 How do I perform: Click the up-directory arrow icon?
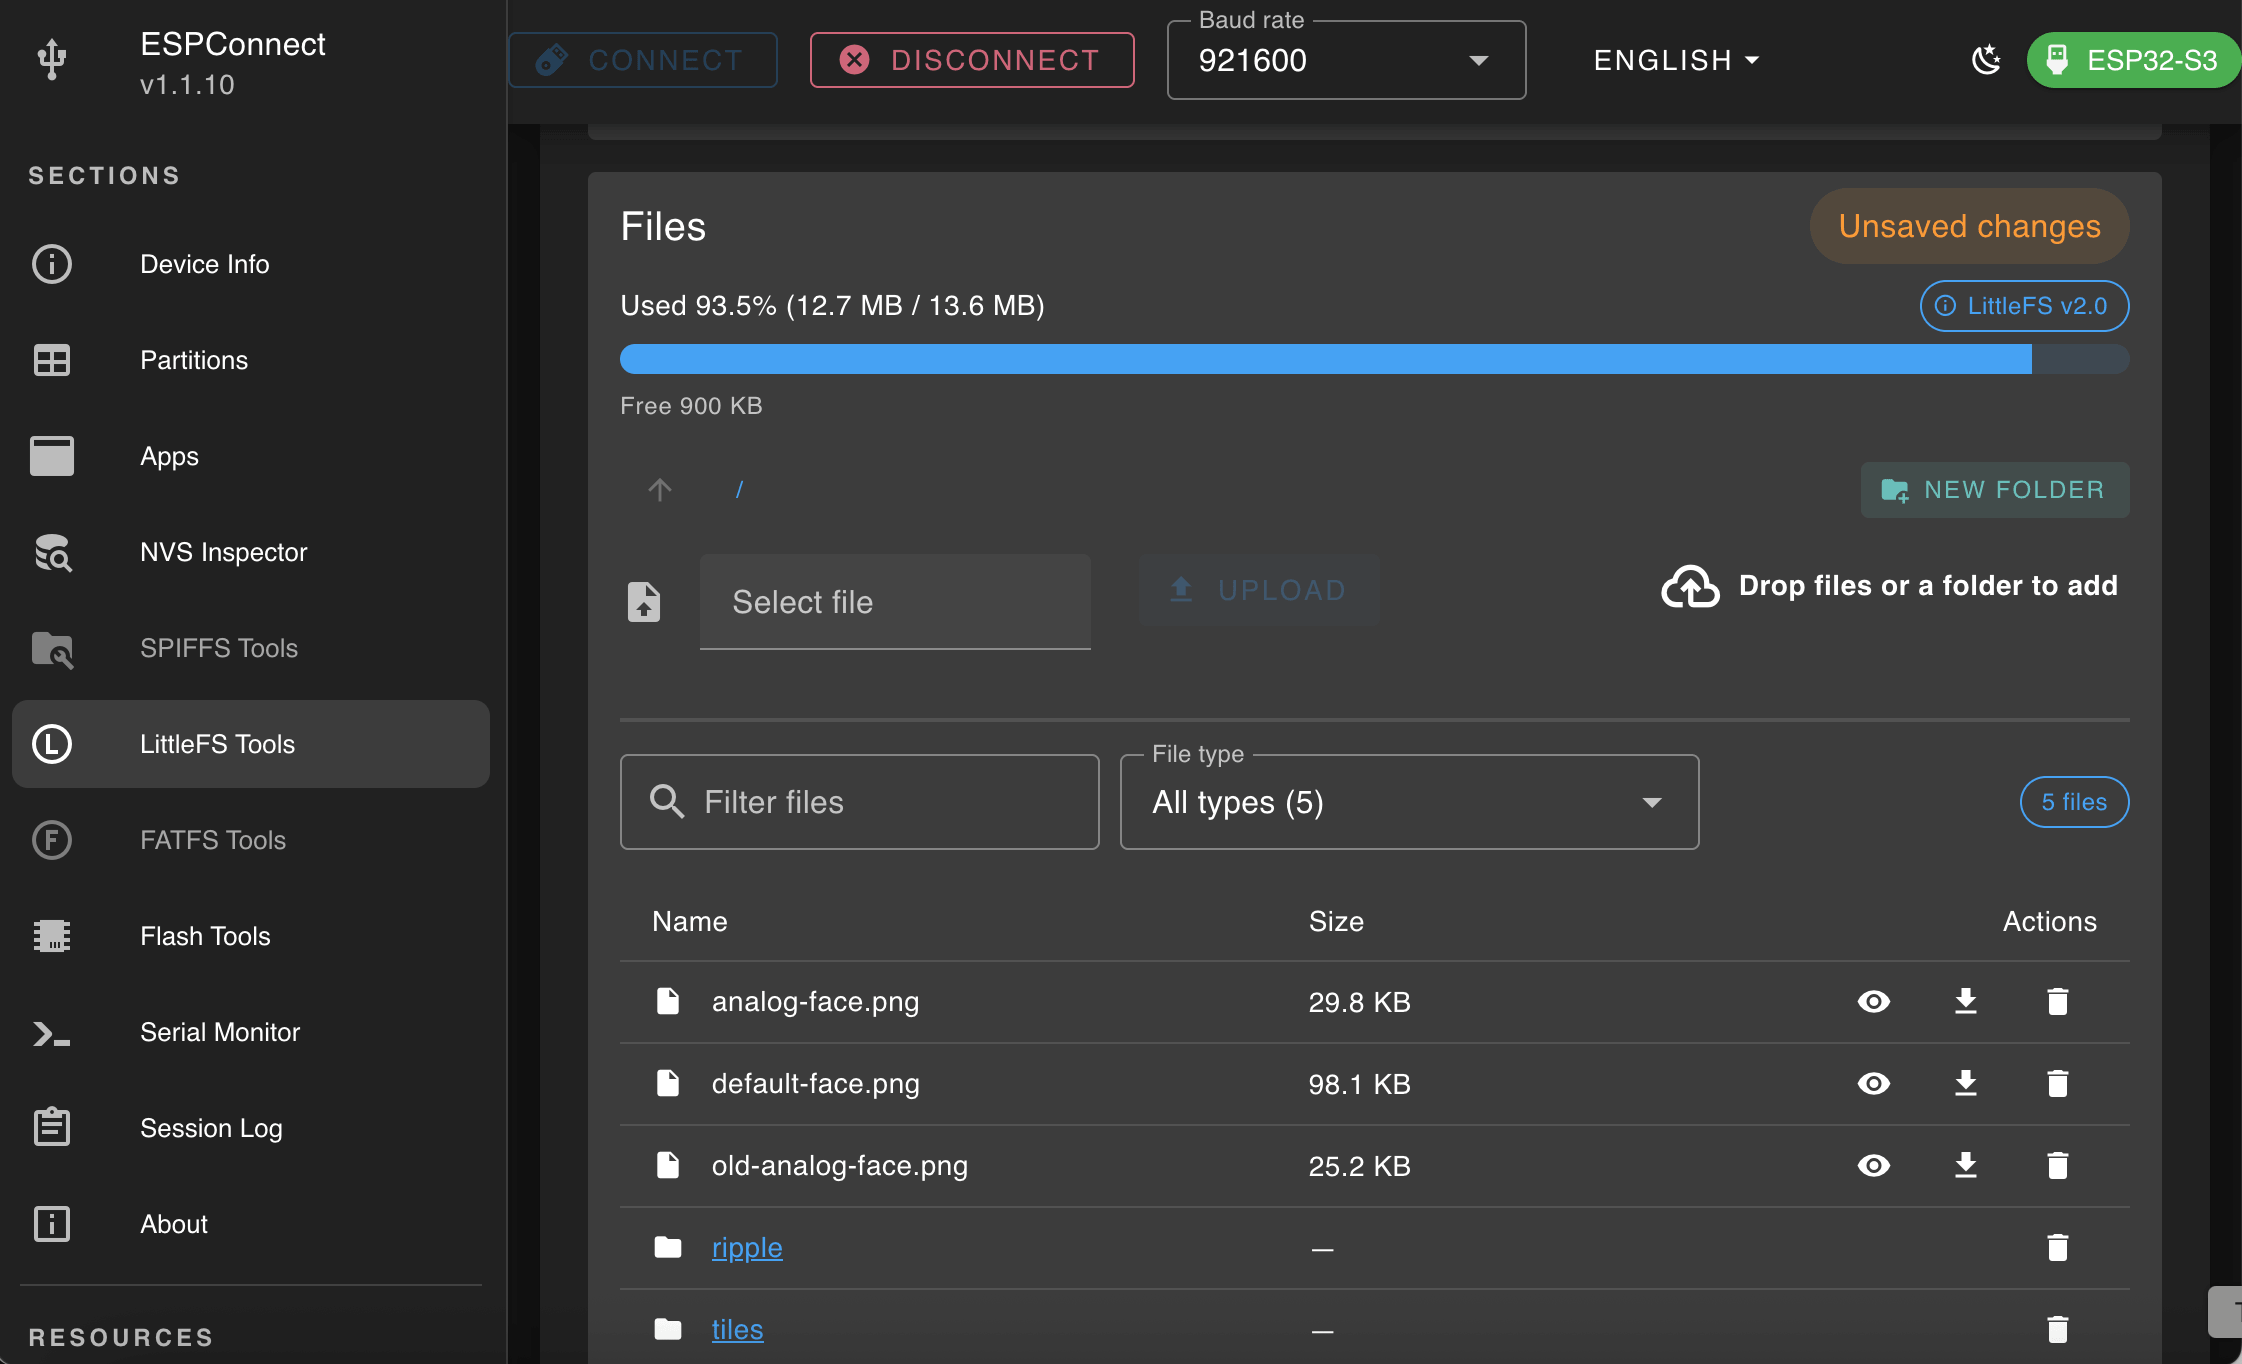[x=659, y=489]
